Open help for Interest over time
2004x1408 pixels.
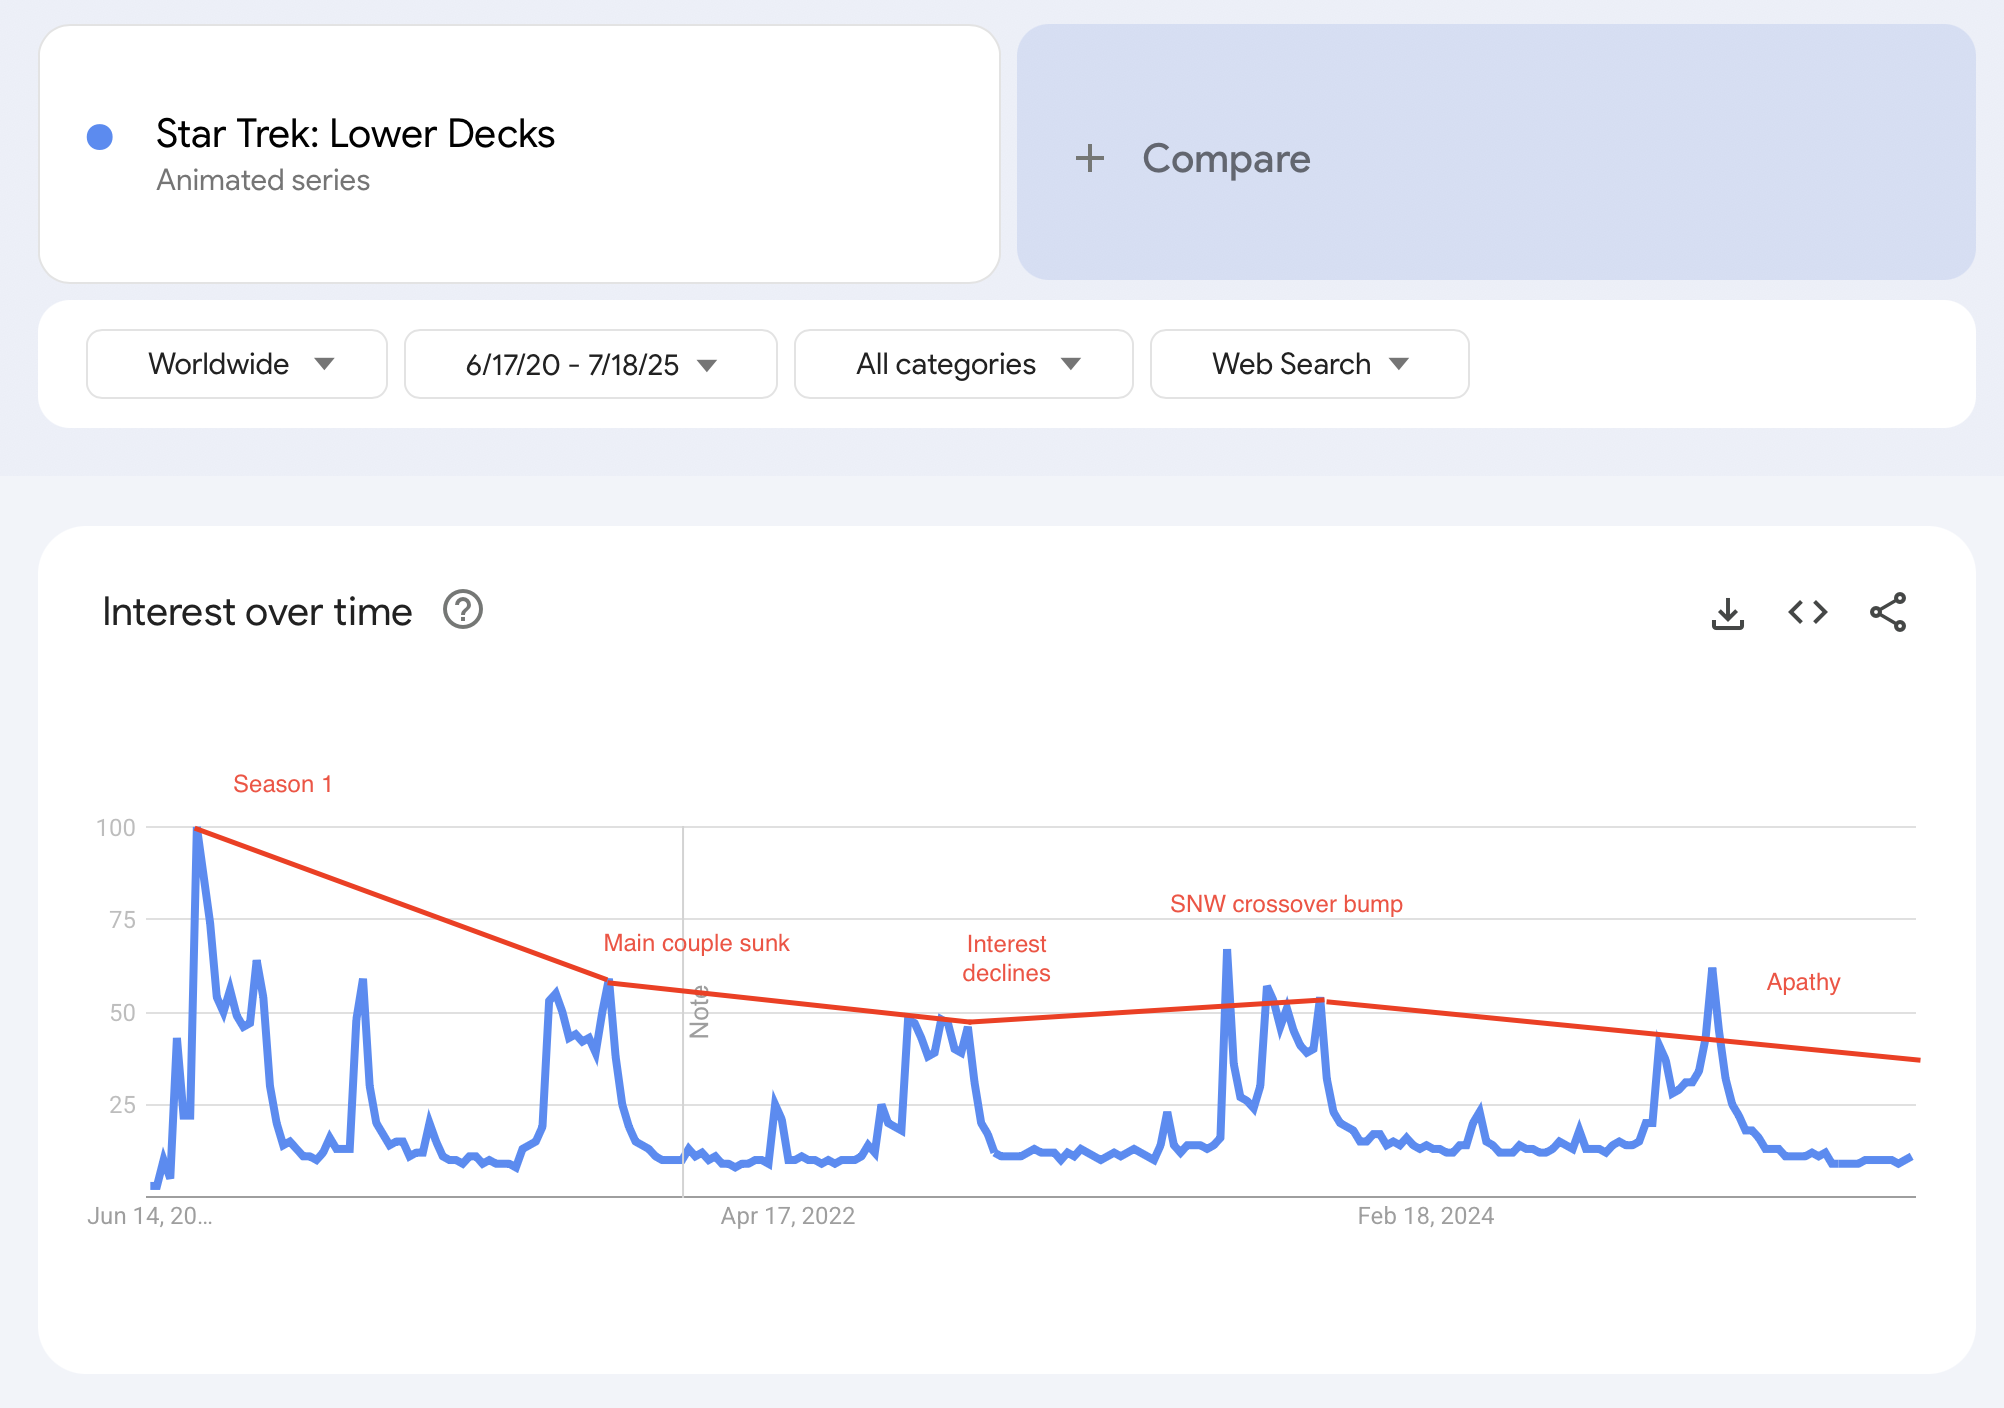coord(463,610)
